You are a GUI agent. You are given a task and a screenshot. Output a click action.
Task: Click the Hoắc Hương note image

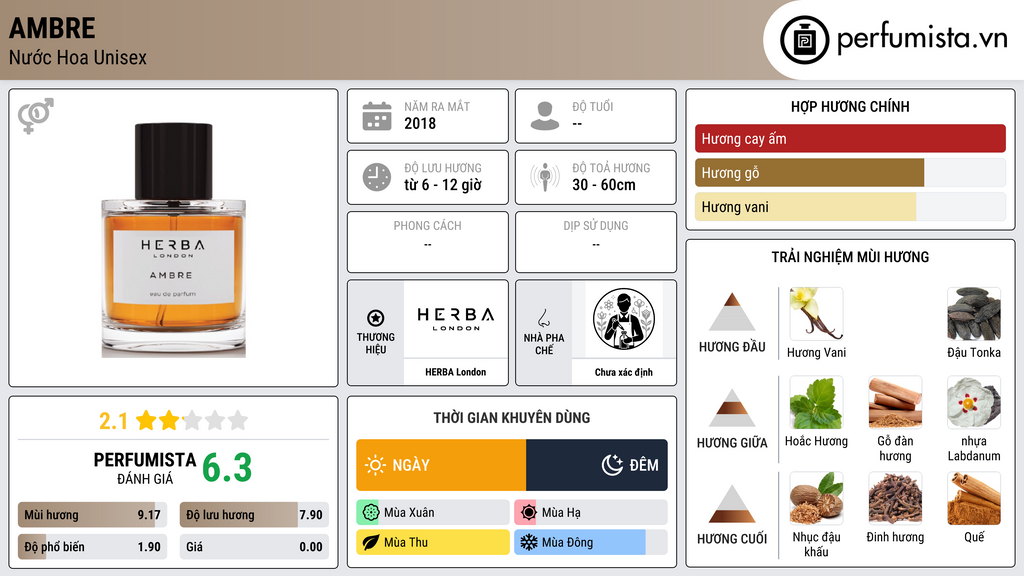pyautogui.click(x=816, y=402)
